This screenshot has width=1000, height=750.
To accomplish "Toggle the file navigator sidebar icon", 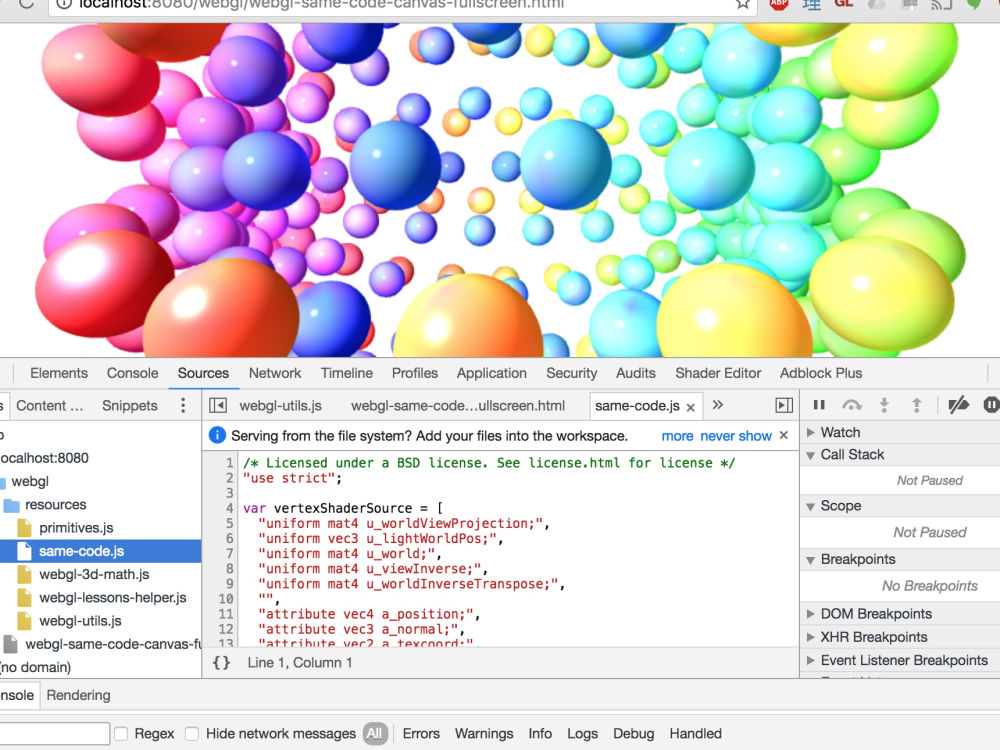I will 218,406.
